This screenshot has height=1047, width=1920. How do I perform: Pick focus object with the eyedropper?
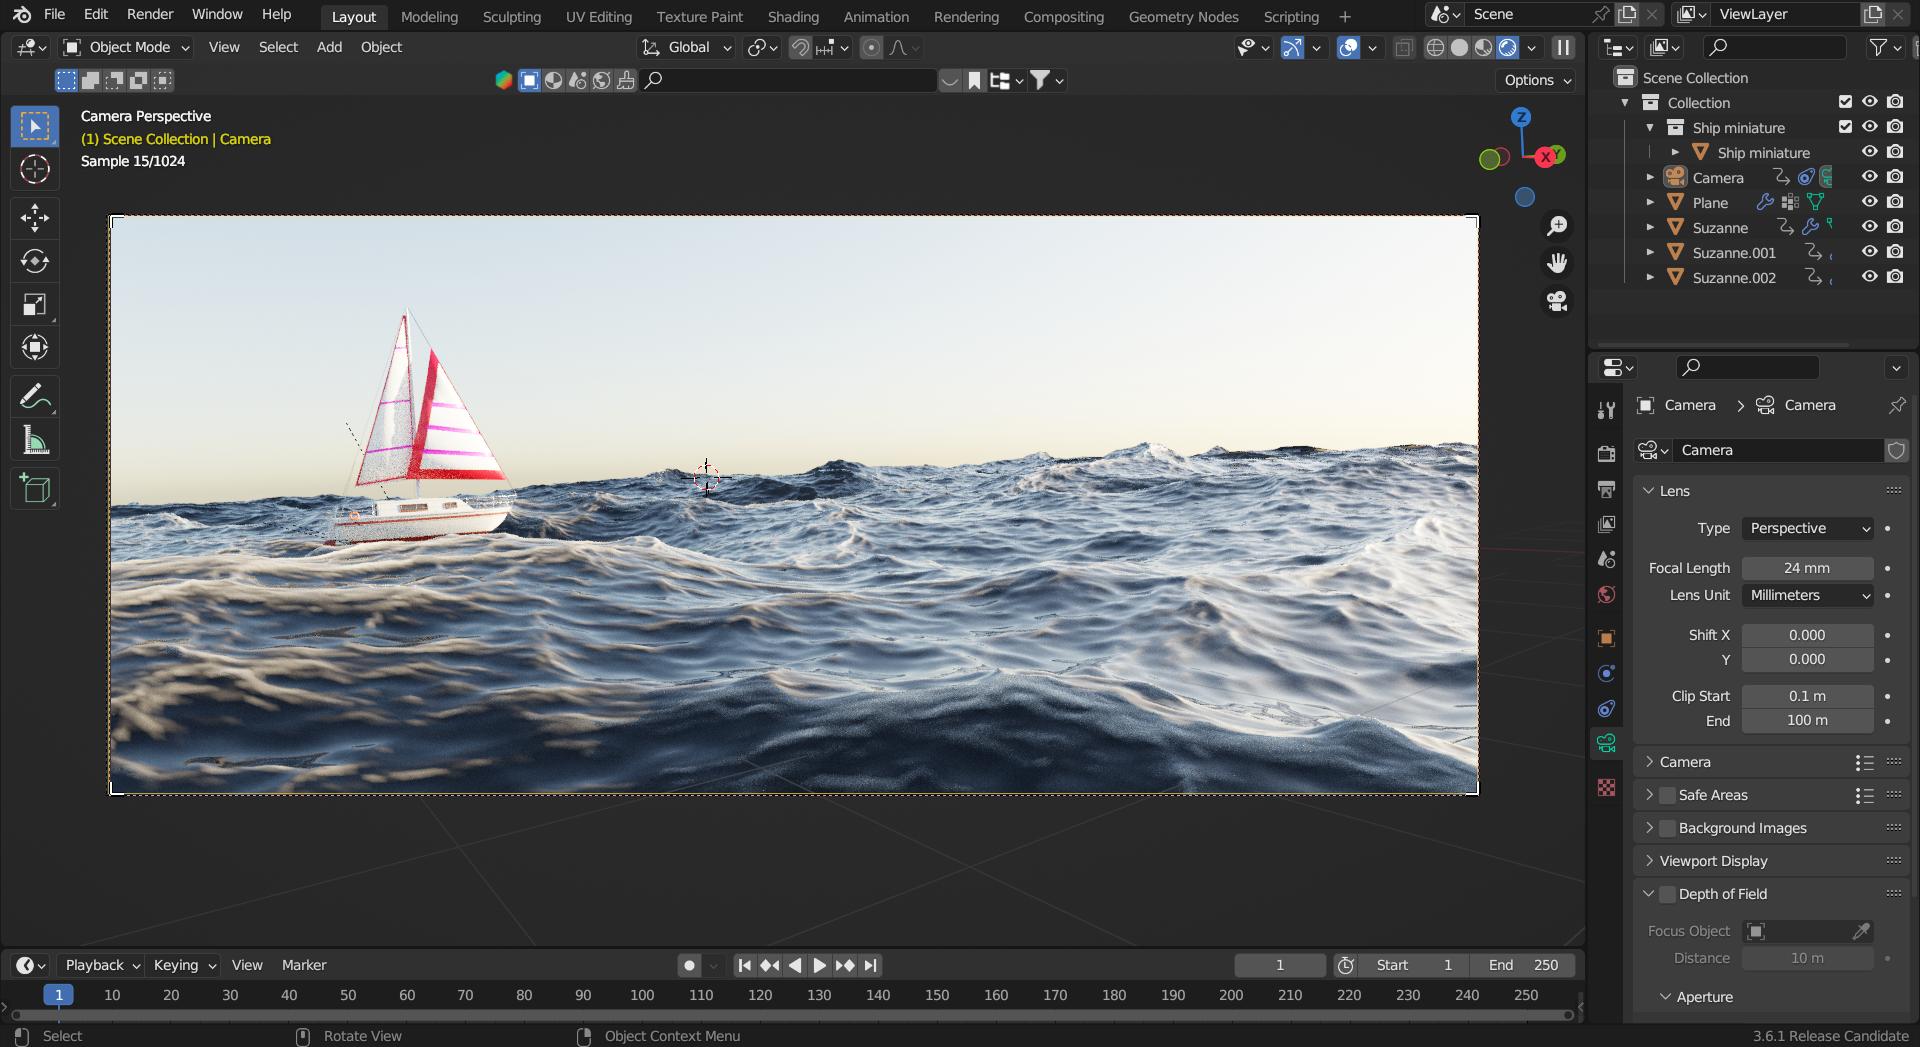click(x=1861, y=931)
